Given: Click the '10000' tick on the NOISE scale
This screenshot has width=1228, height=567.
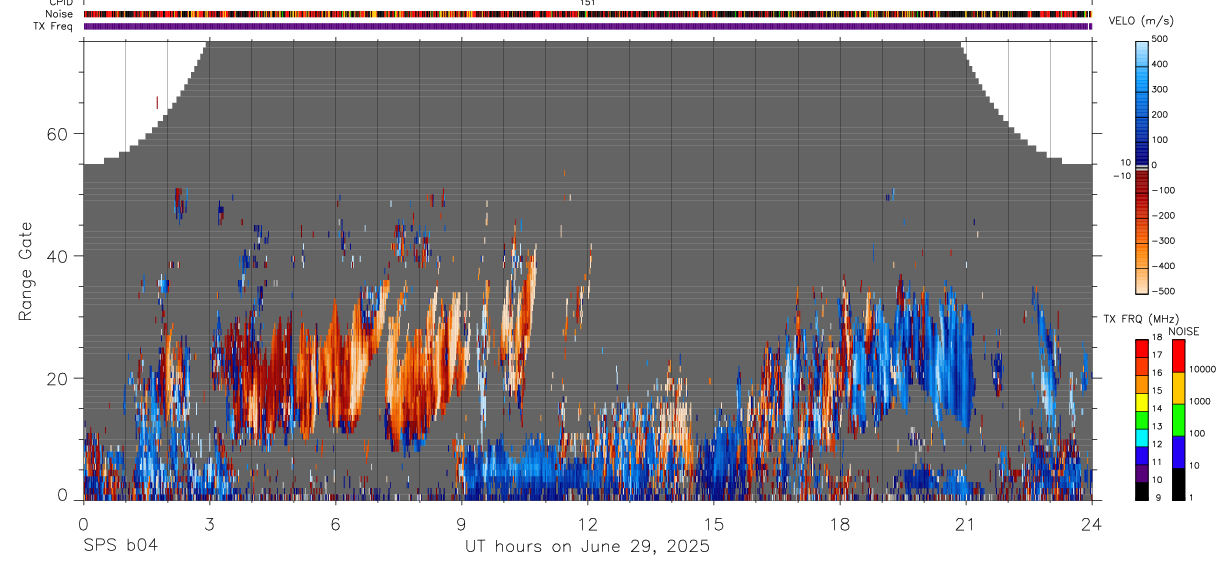Looking at the screenshot, I should (x=1202, y=369).
